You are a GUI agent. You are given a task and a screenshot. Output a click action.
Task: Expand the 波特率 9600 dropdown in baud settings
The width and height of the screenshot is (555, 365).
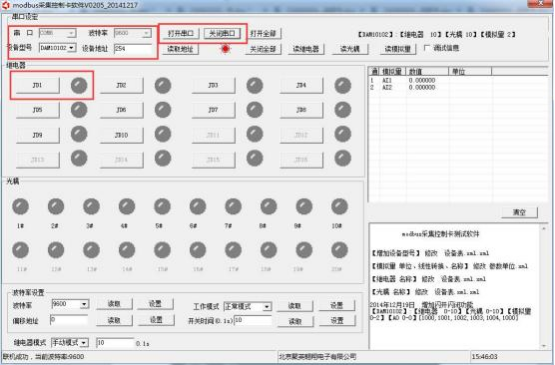[x=70, y=304]
